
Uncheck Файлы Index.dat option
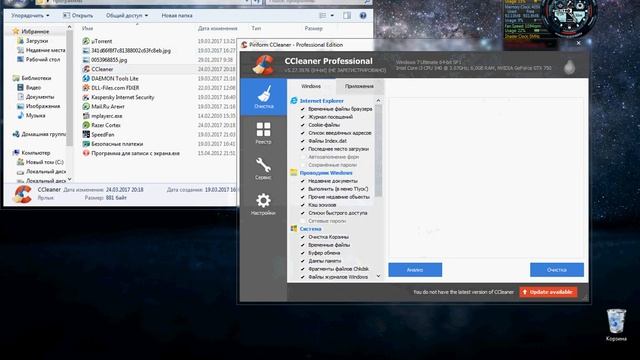click(x=302, y=141)
